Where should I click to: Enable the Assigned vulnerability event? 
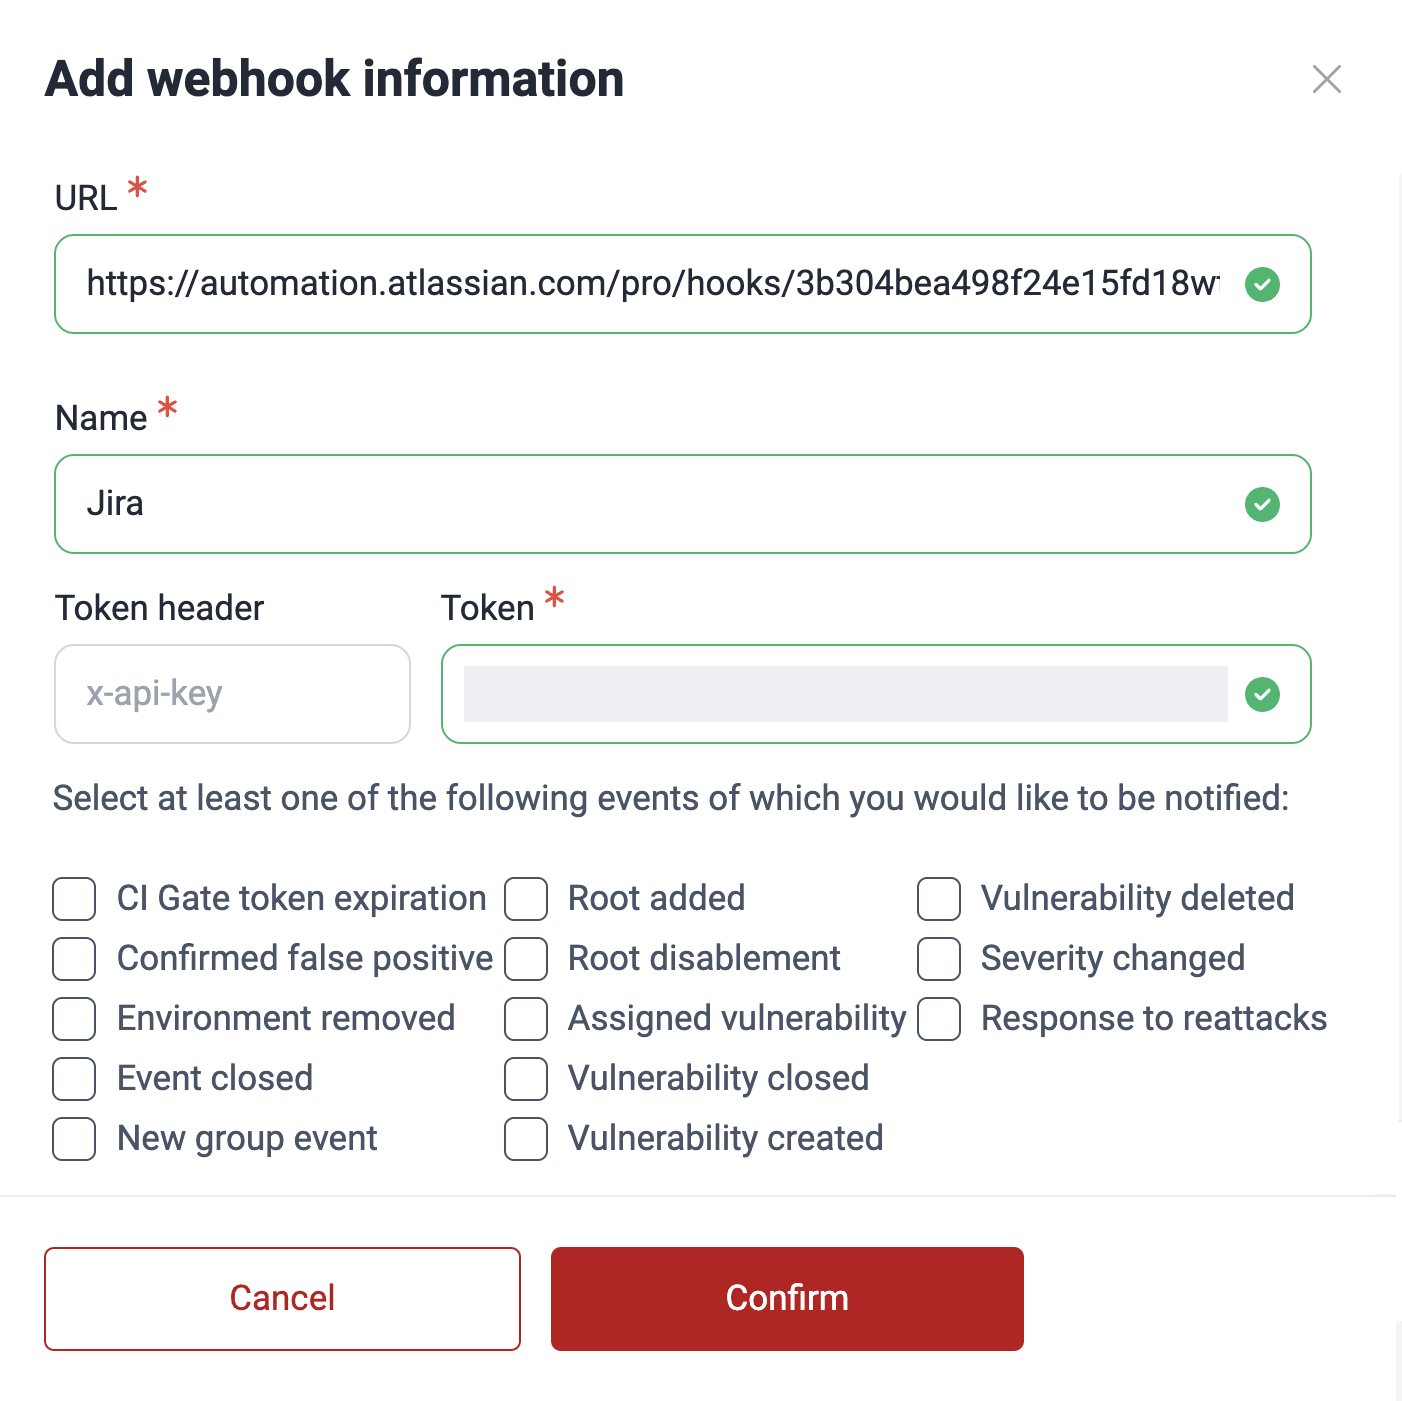coord(526,1018)
